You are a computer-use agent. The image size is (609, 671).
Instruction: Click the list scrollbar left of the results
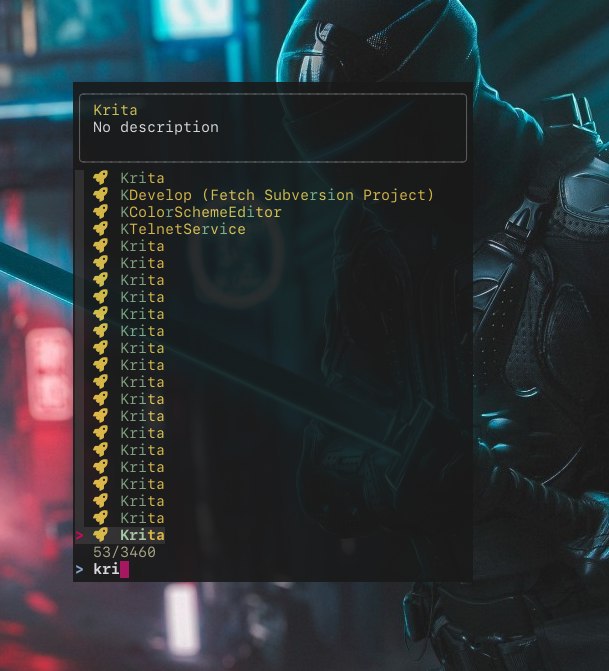tap(79, 348)
